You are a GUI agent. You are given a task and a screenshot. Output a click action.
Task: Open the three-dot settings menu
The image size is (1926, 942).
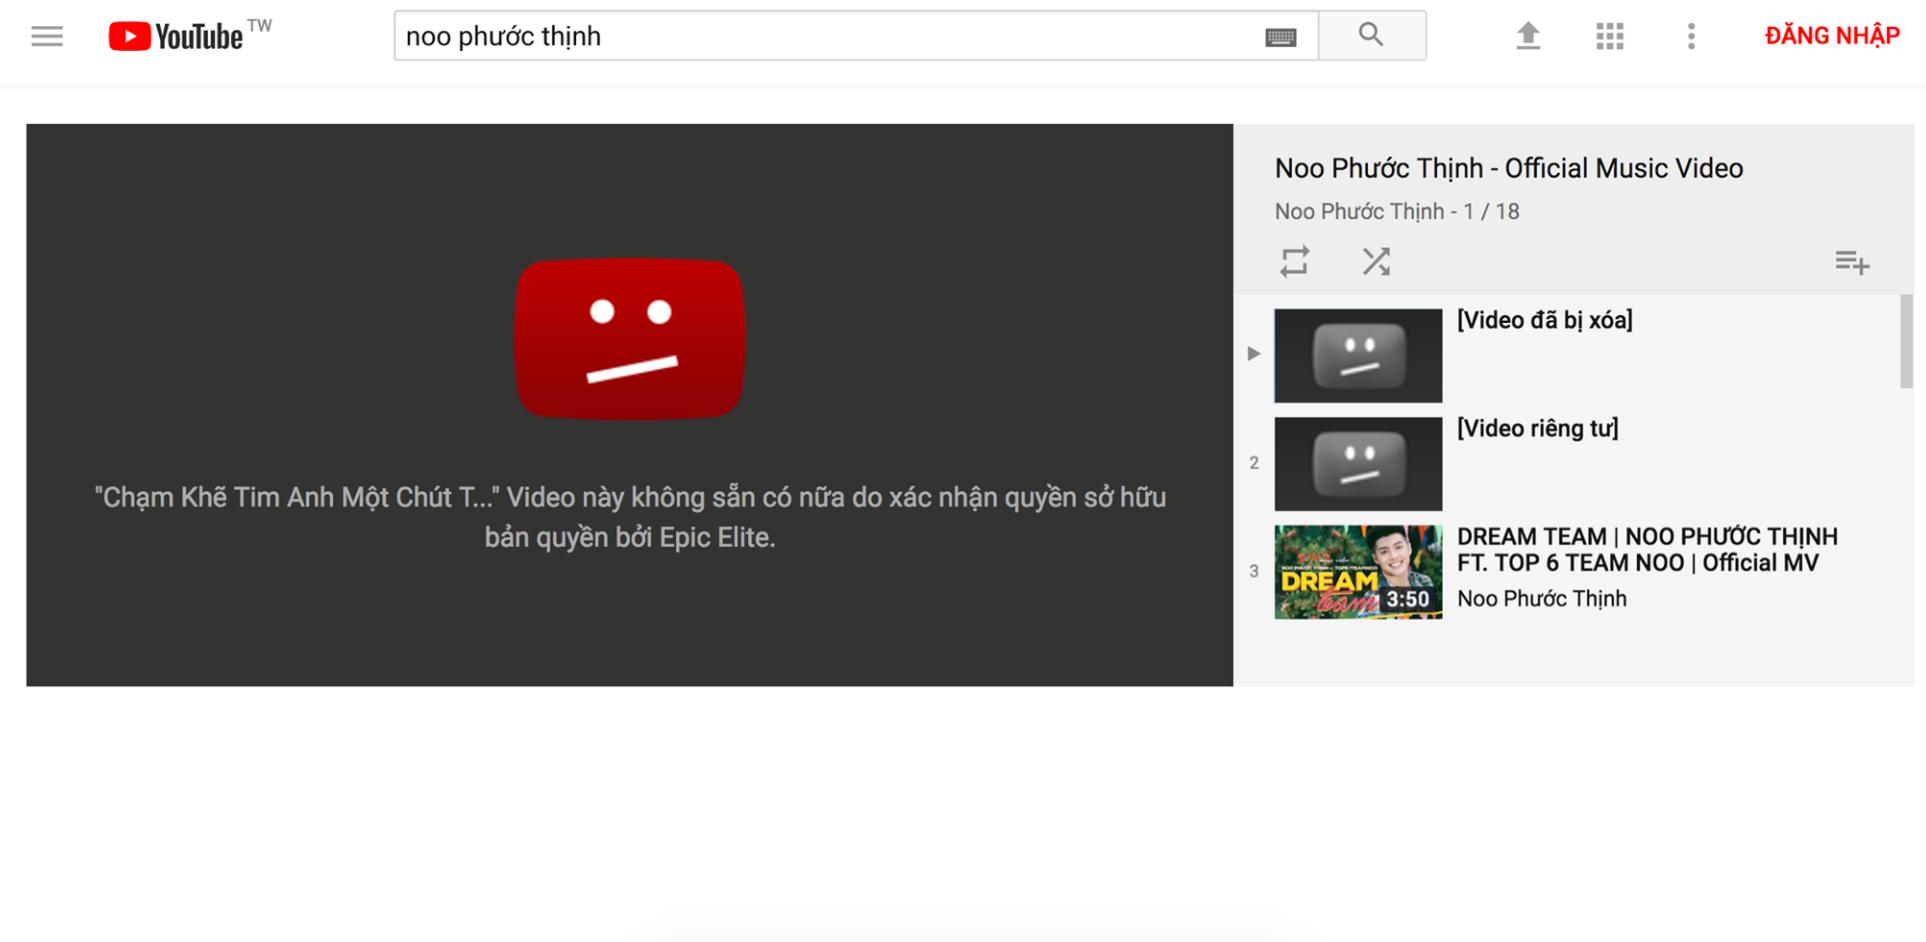[1691, 36]
